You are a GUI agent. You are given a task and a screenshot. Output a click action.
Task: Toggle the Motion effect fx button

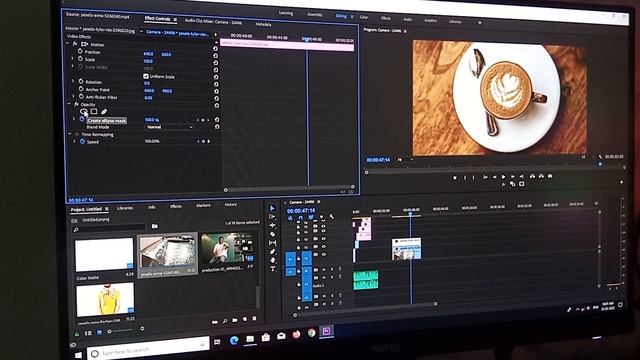pyautogui.click(x=75, y=44)
